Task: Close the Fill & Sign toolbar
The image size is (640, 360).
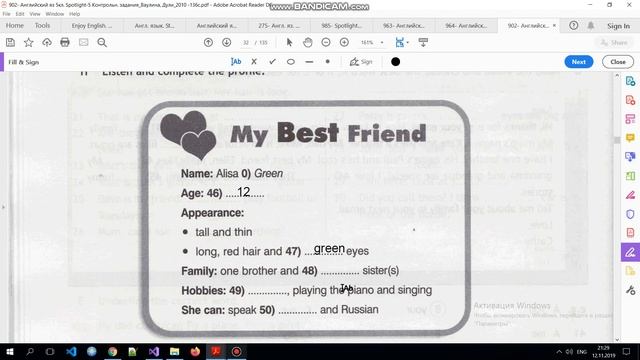Action: [618, 62]
